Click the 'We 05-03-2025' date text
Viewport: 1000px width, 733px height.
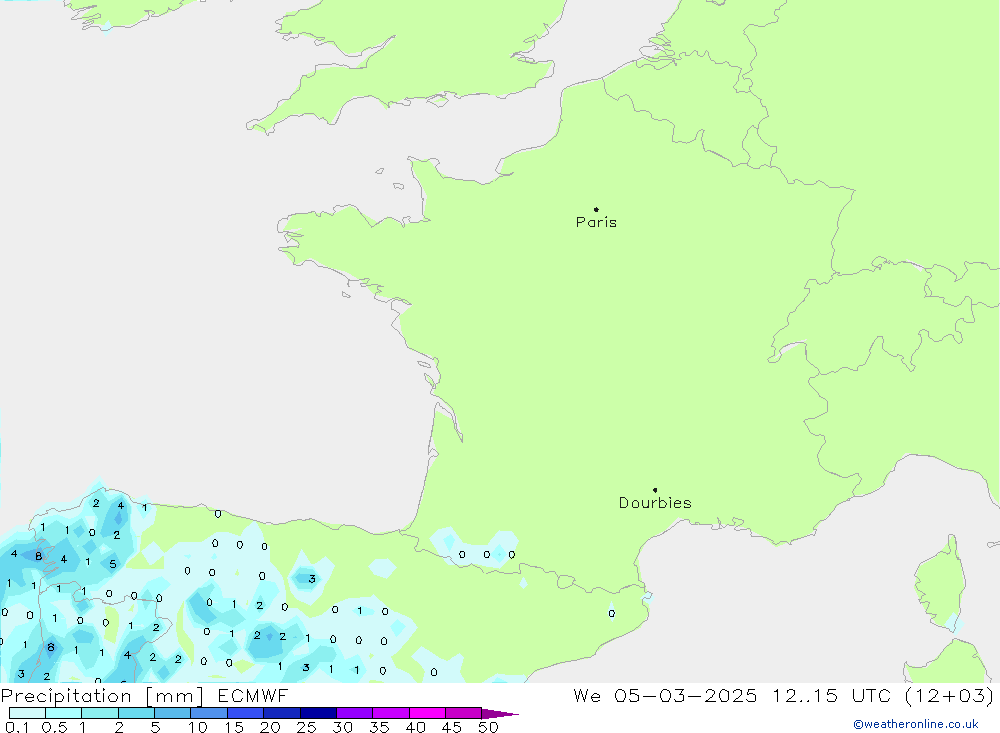pyautogui.click(x=665, y=695)
